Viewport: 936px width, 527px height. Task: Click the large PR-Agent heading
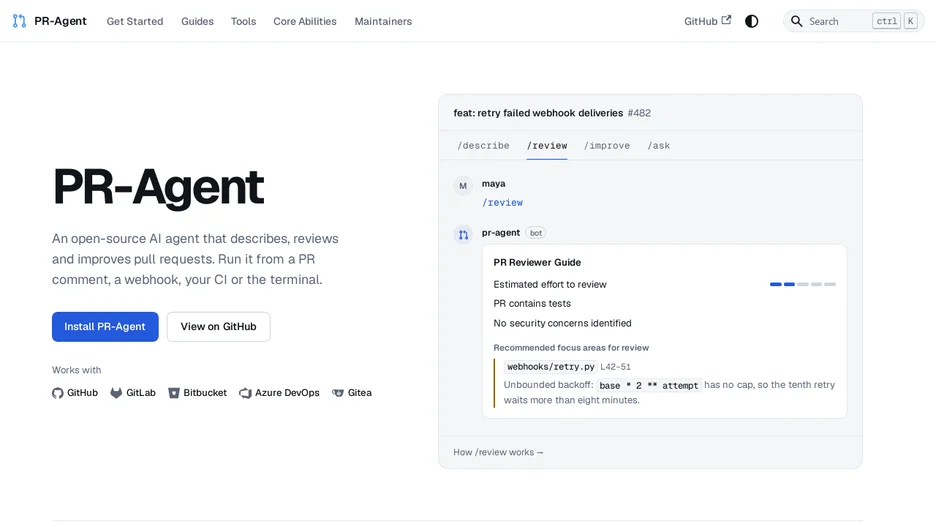[x=158, y=187]
